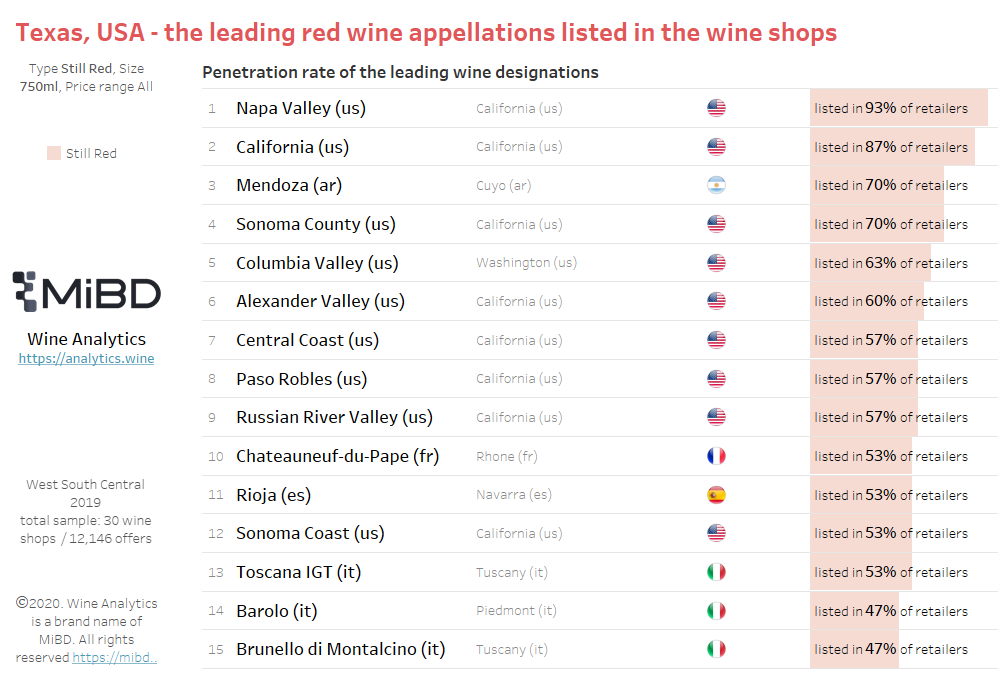The height and width of the screenshot is (681, 1000).
Task: Click the Still Red legend color swatch
Action: [54, 153]
